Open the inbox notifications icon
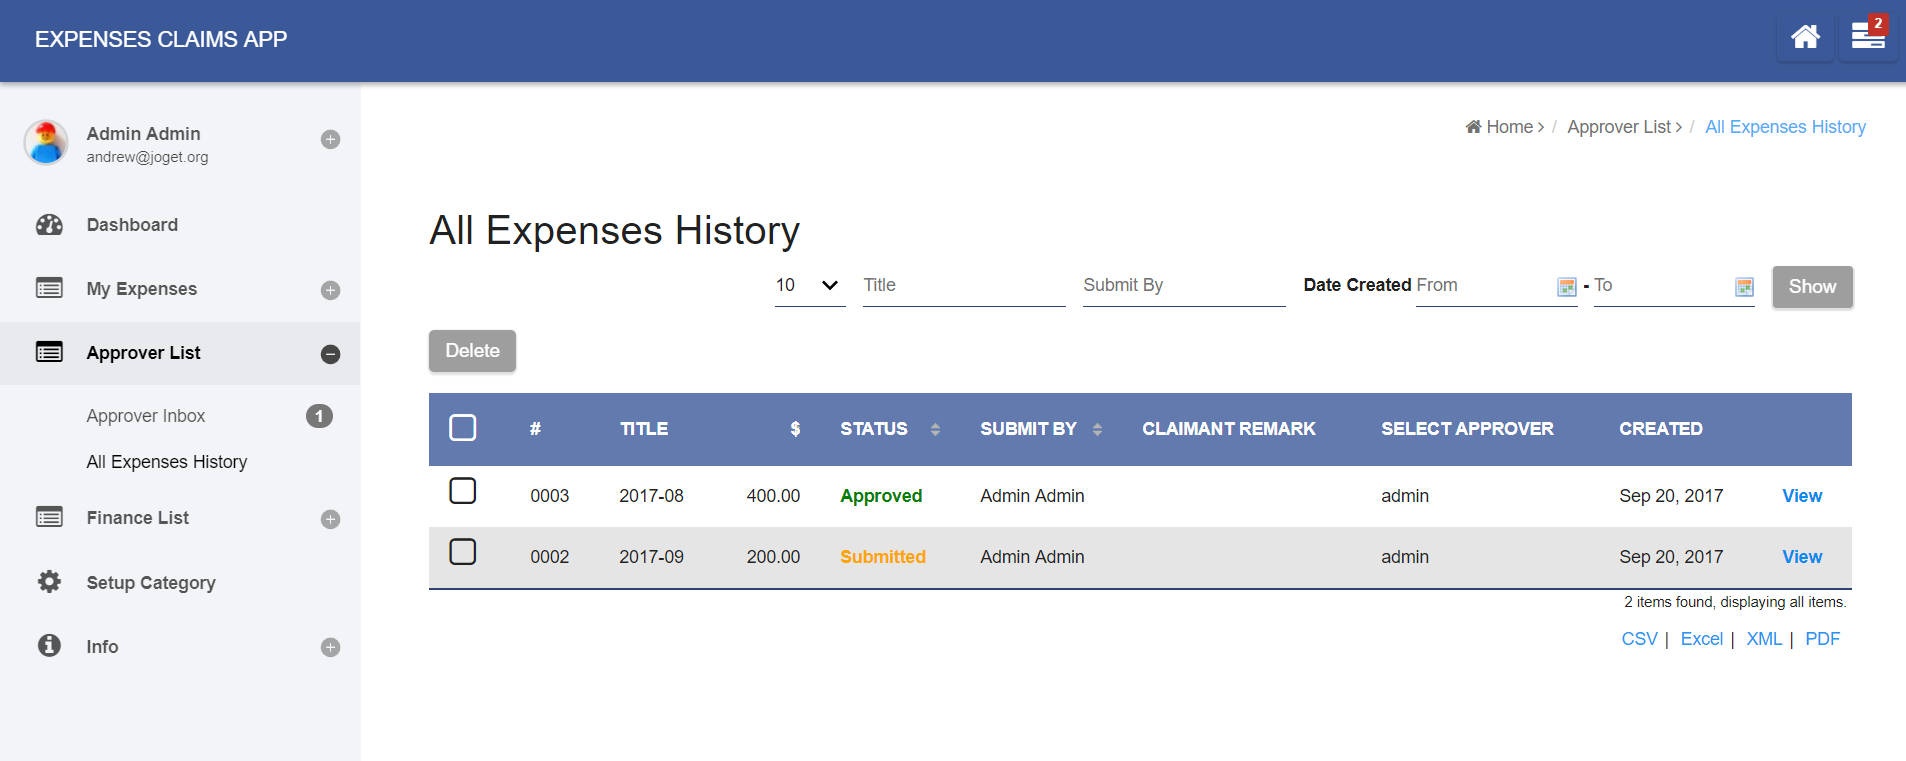 [1867, 38]
